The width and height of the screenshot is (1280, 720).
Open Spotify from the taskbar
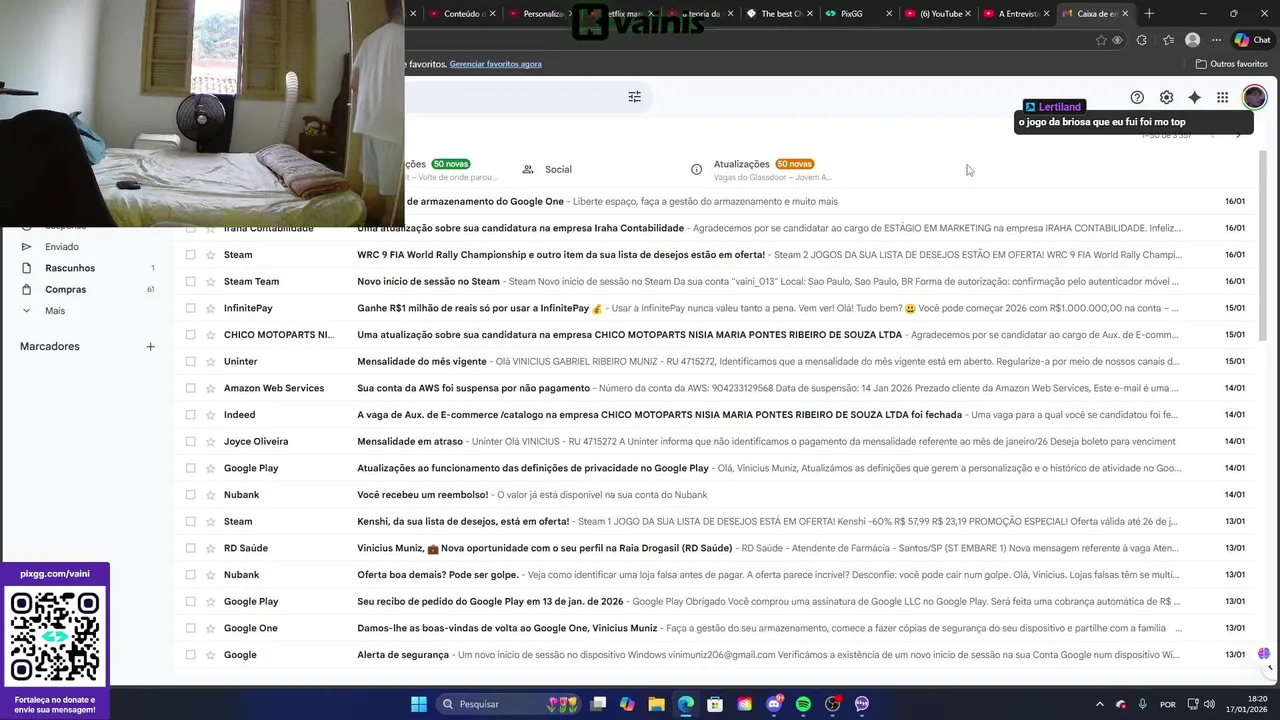pyautogui.click(x=803, y=704)
